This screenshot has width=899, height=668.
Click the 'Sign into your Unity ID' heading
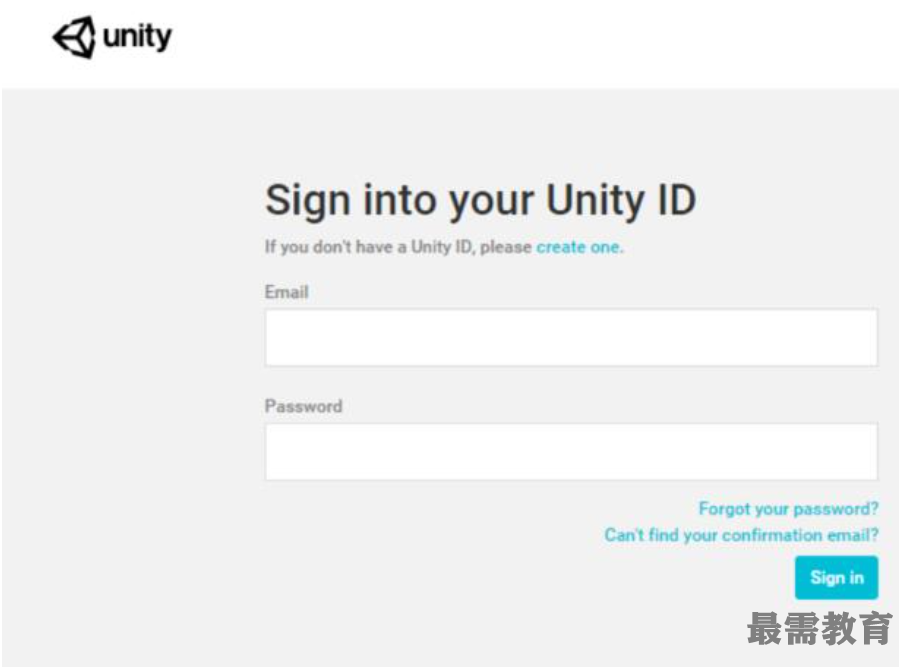[x=480, y=201]
